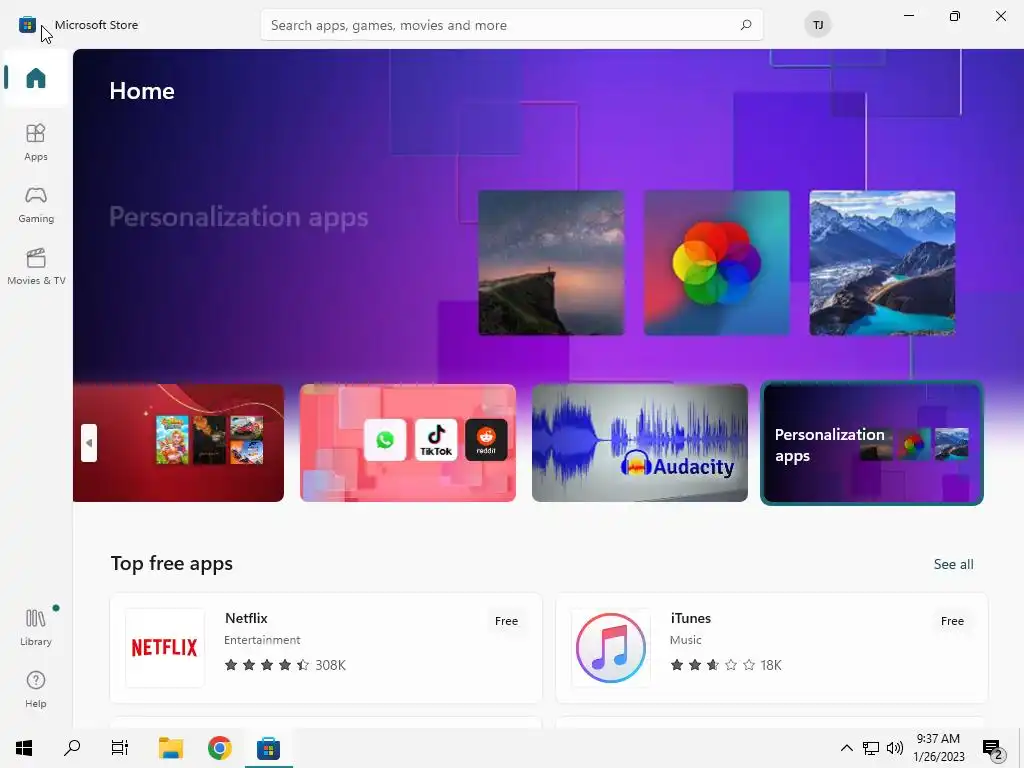
Task: Click the Top free apps heading
Action: (x=172, y=564)
